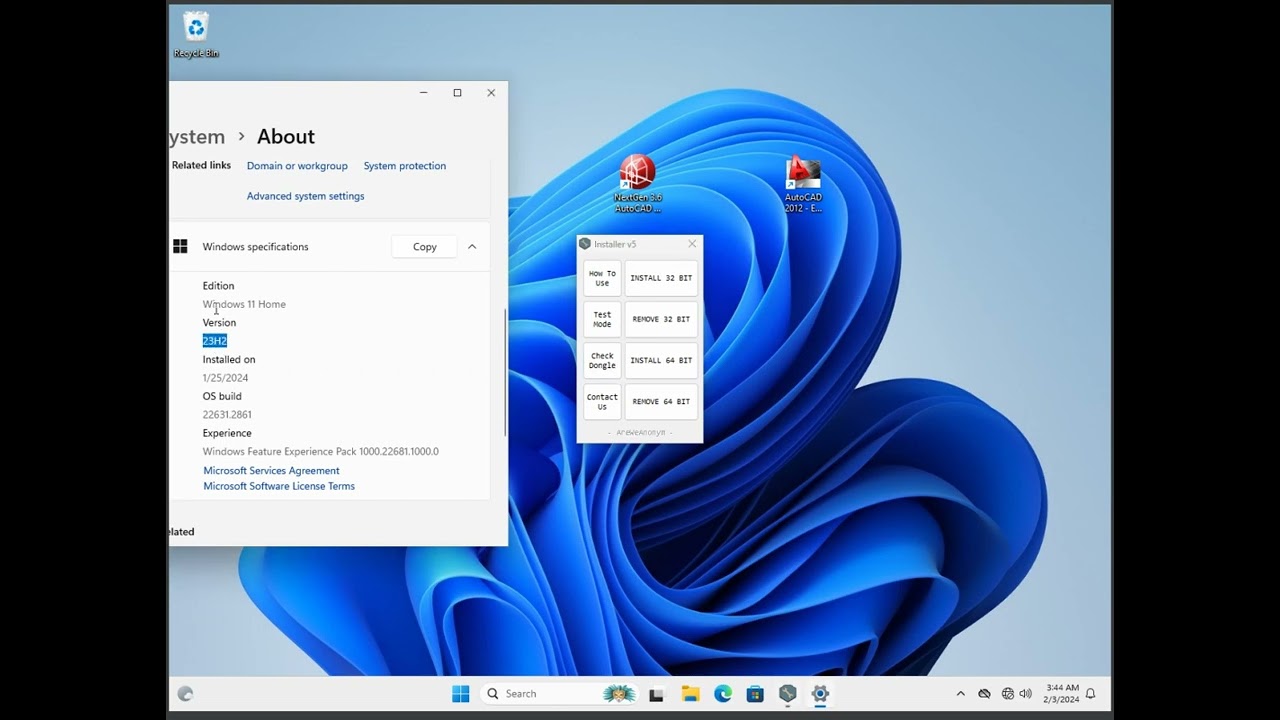The height and width of the screenshot is (720, 1280).
Task: Click the INSTALL 32 BIT button
Action: 661,278
